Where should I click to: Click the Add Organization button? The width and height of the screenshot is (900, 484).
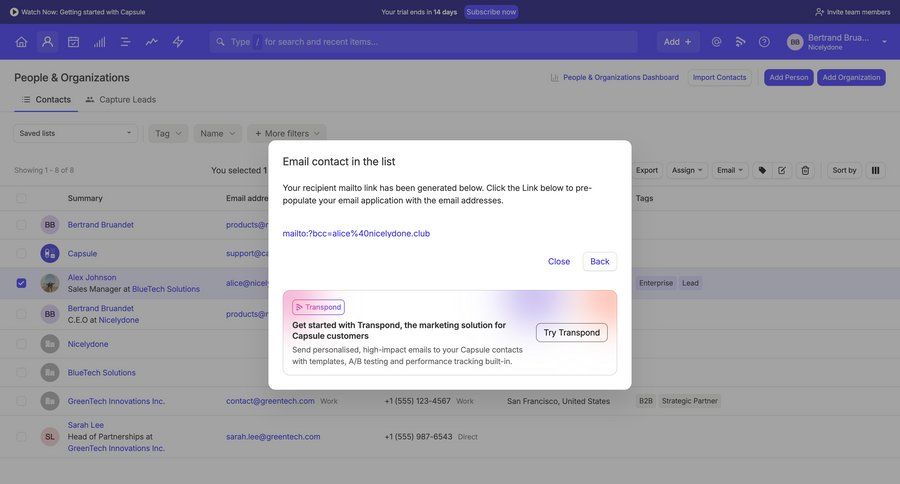(x=851, y=78)
